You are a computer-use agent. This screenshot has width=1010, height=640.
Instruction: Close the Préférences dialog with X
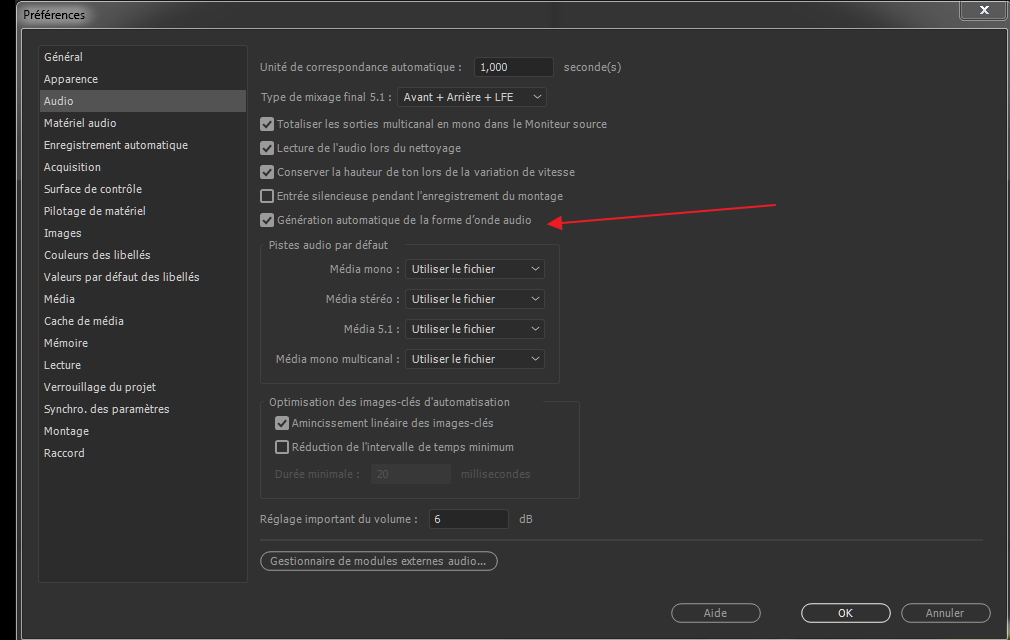coord(984,10)
